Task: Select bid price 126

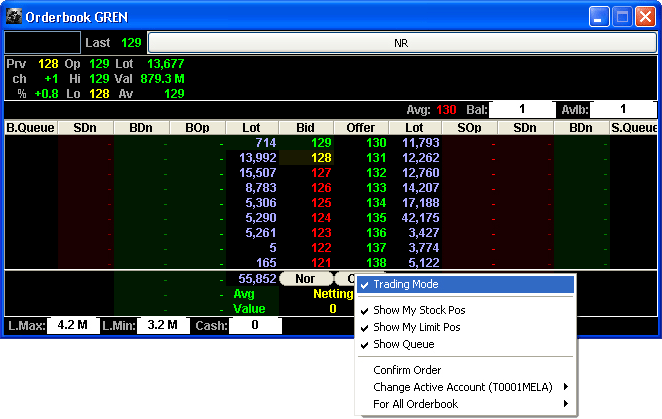Action: (321, 188)
